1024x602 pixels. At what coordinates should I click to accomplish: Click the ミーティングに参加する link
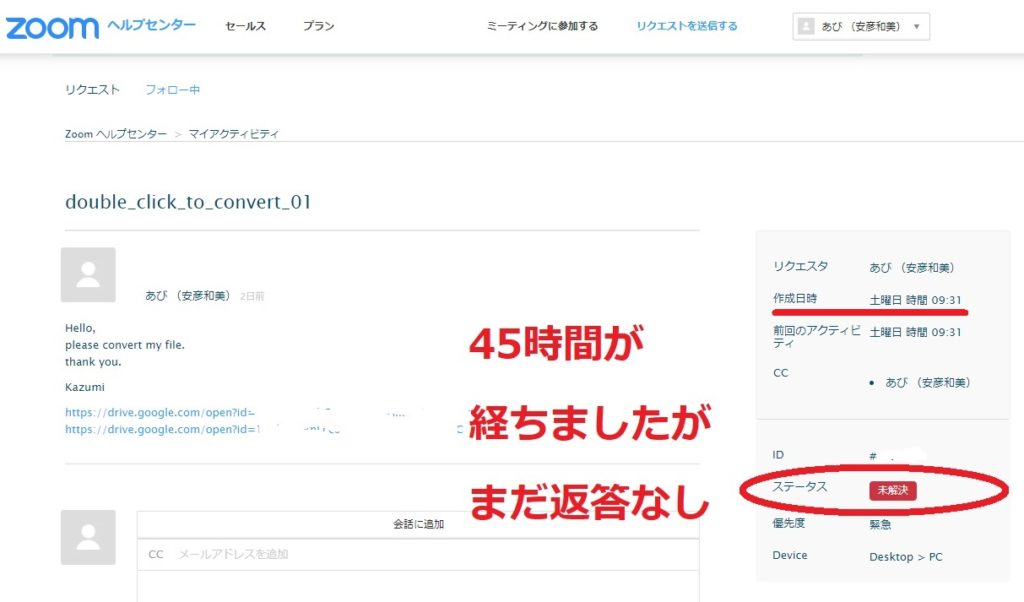coord(541,25)
